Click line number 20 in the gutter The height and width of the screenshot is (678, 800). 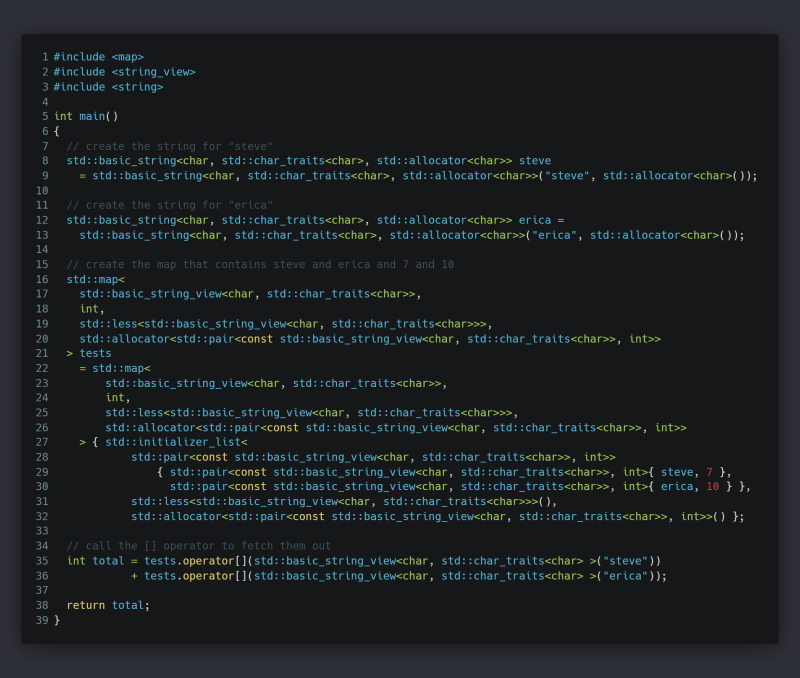[x=42, y=339]
